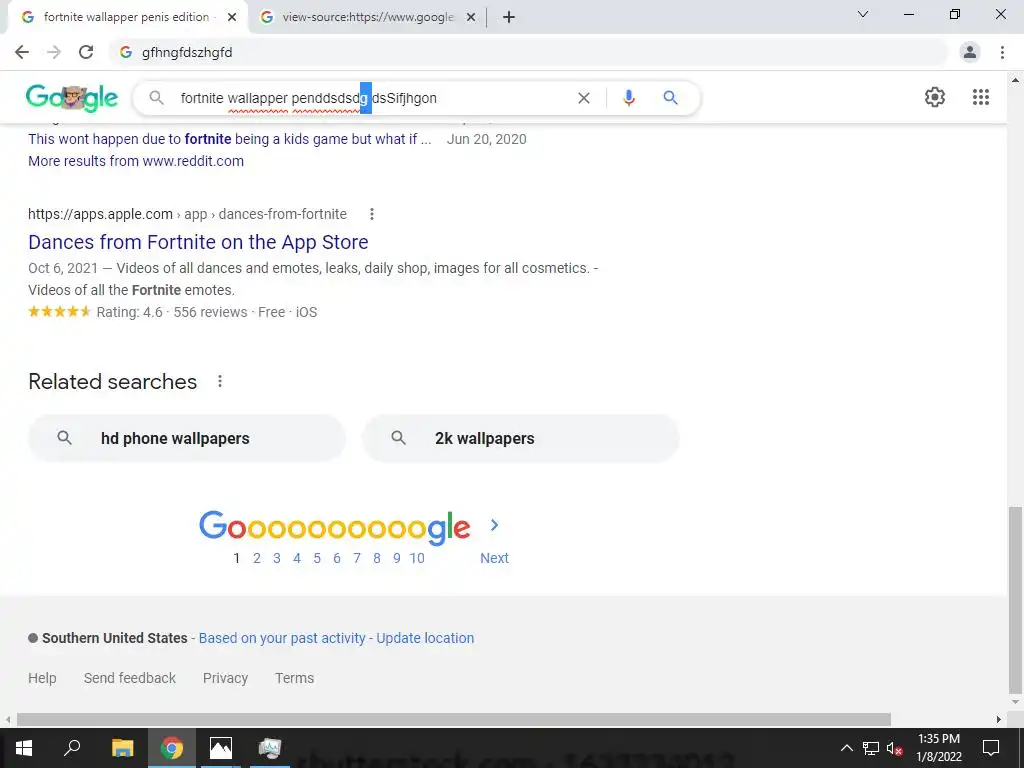Open the Google apps grid

click(981, 97)
